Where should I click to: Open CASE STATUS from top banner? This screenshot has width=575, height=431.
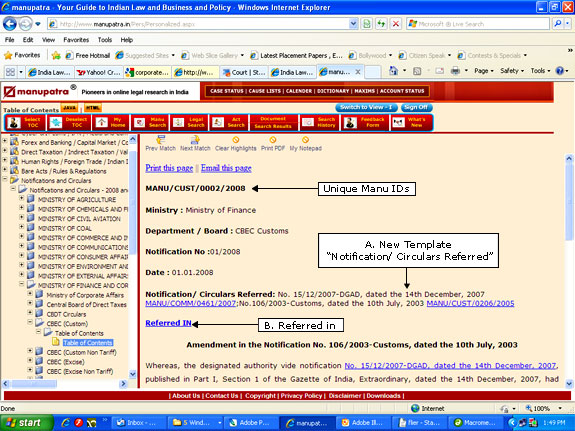click(227, 91)
